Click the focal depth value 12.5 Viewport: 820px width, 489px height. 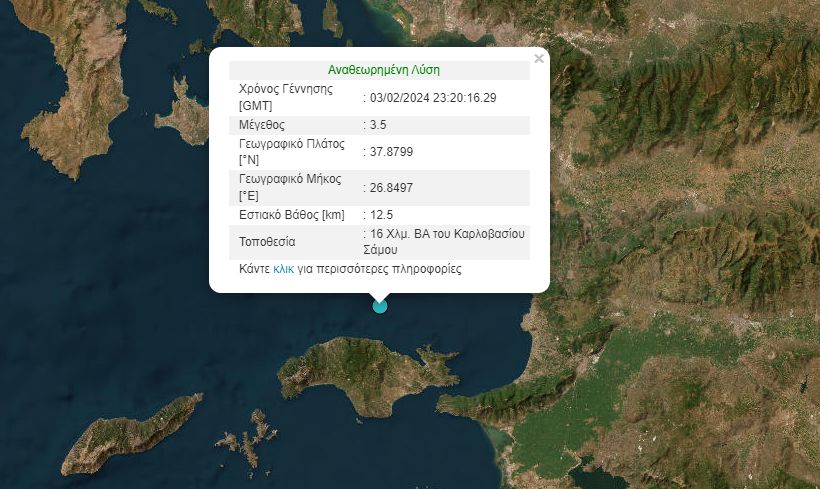pyautogui.click(x=380, y=214)
